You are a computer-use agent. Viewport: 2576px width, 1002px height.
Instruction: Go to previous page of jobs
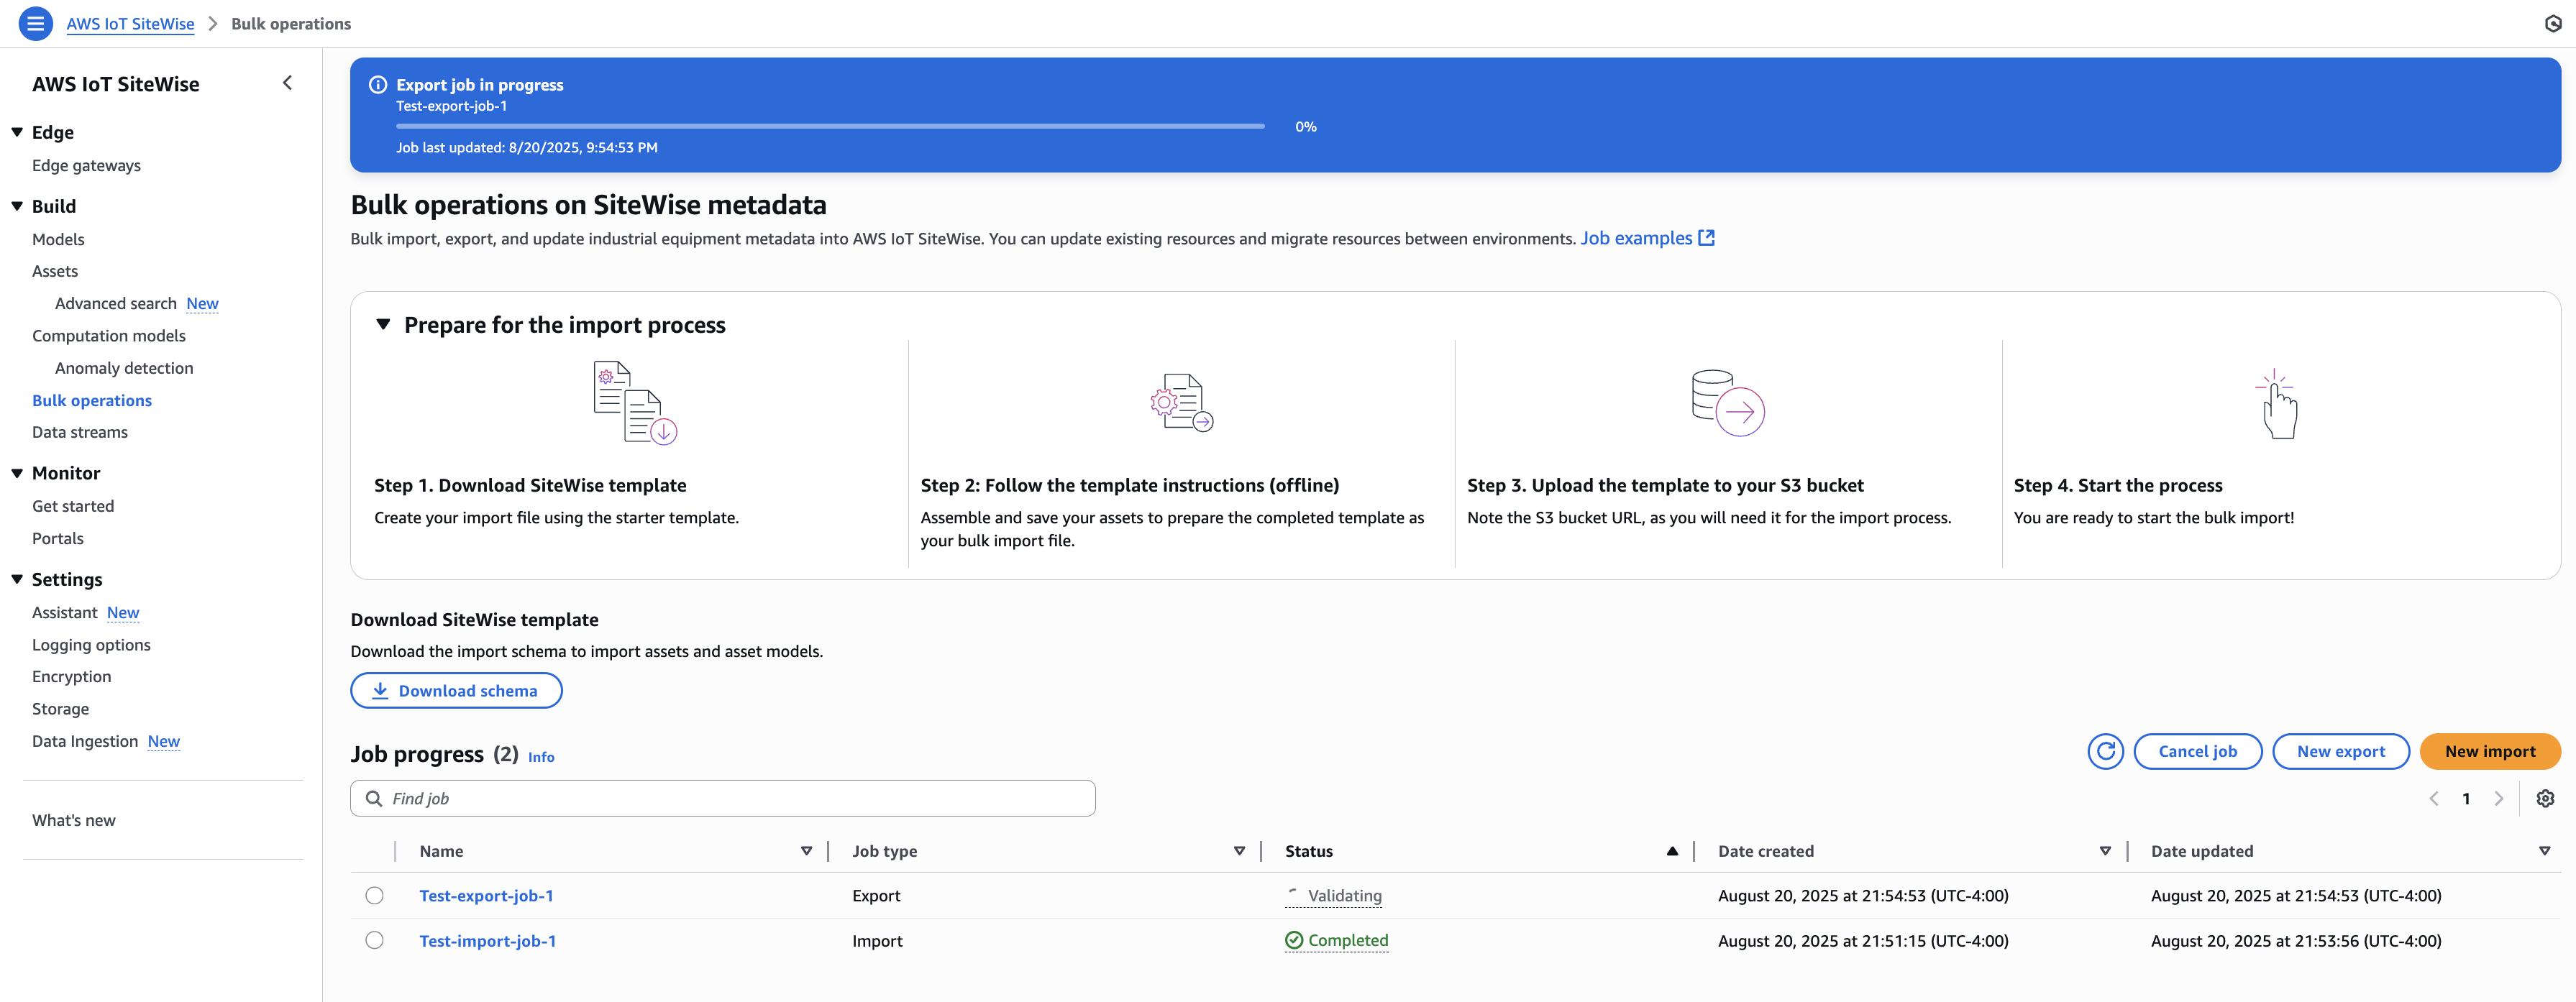[x=2434, y=798]
